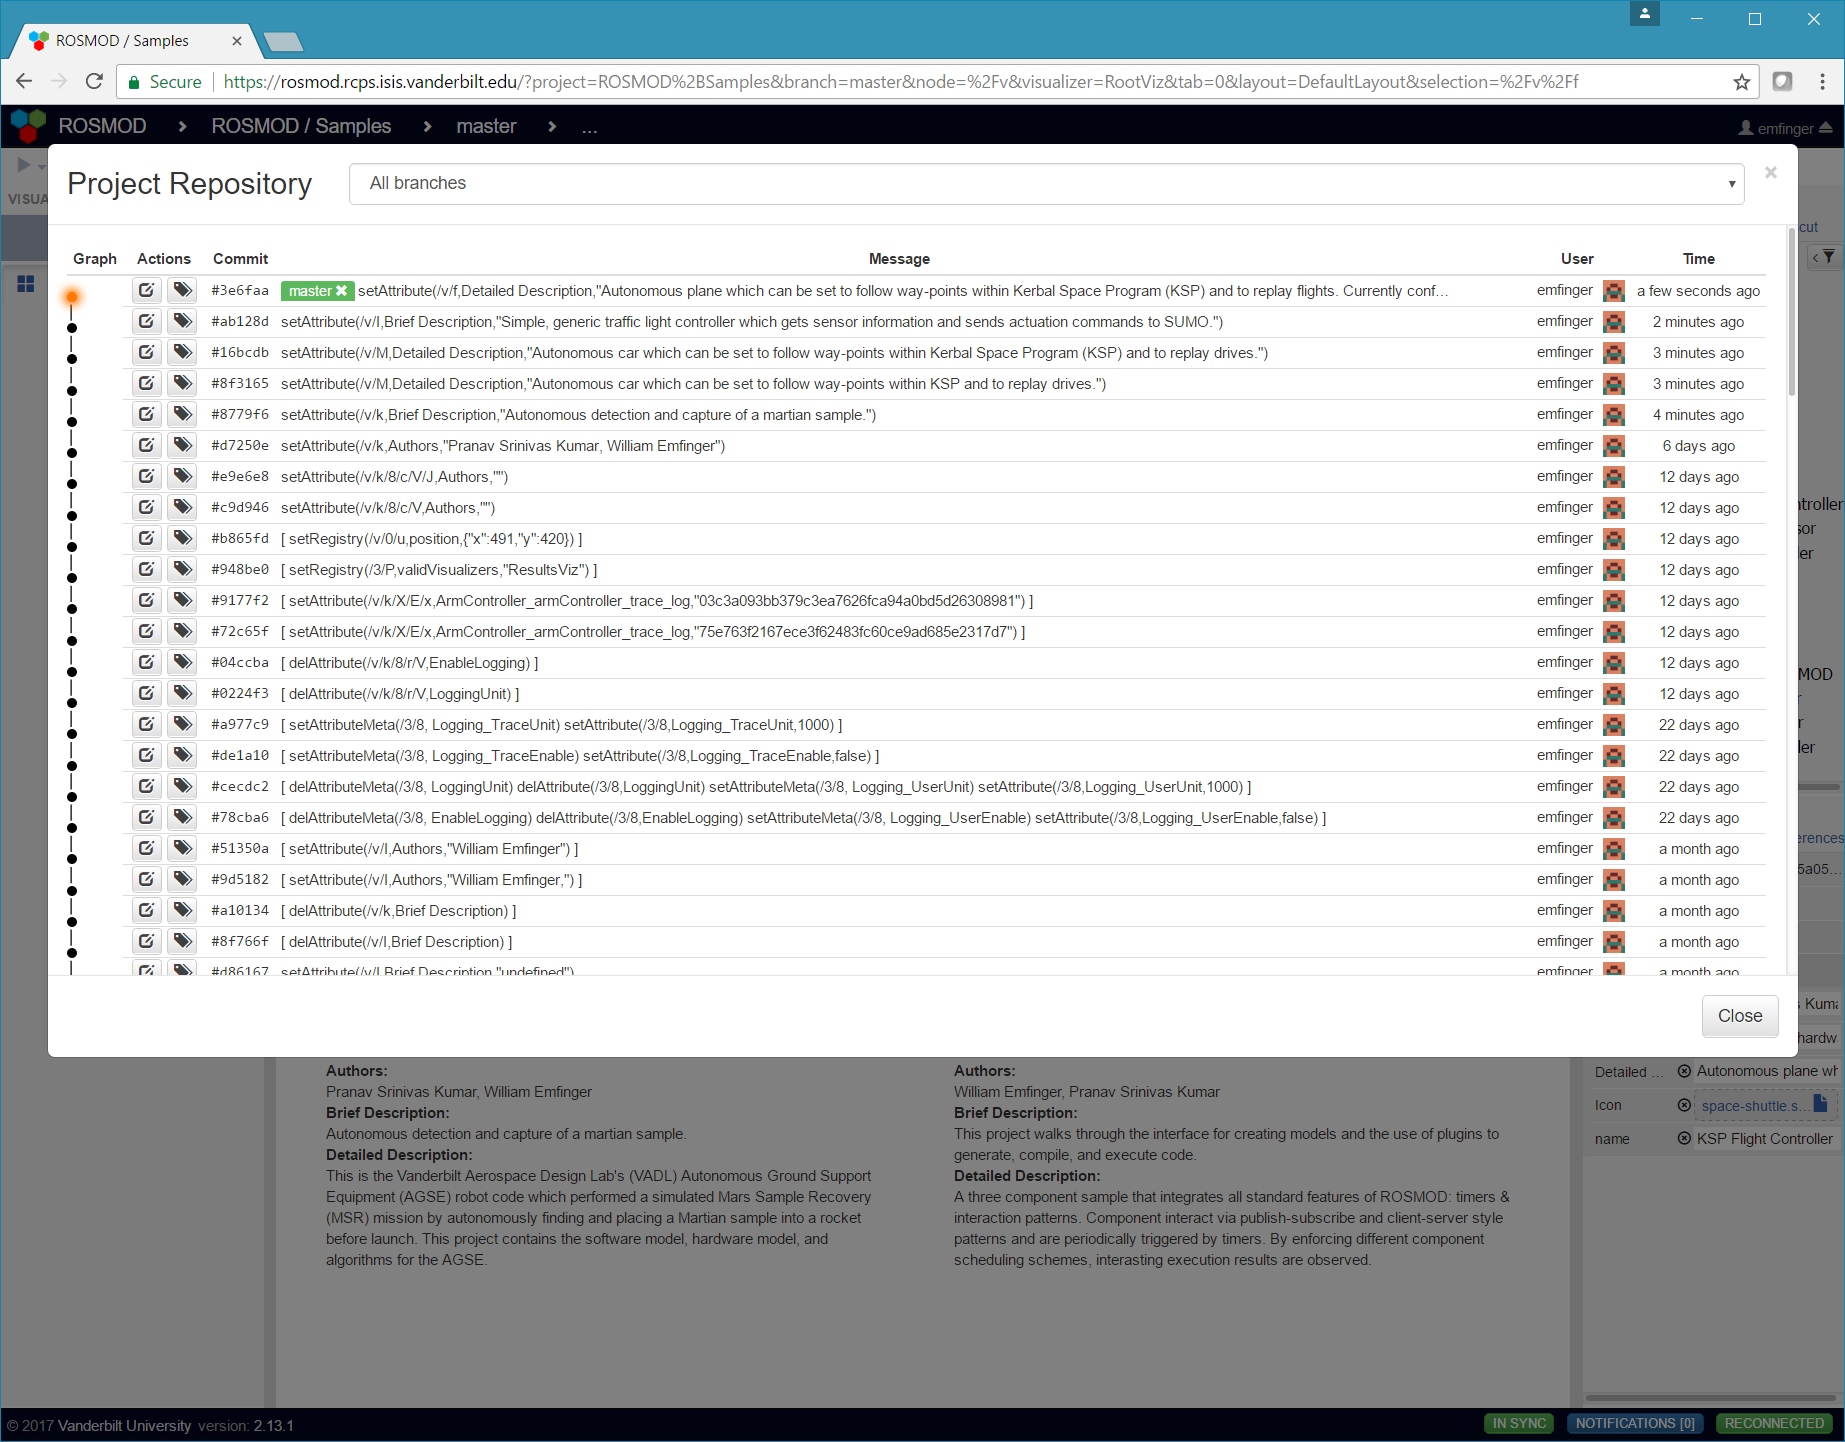Click the tag icon for commit #16bcdb
The height and width of the screenshot is (1442, 1845).
pyautogui.click(x=182, y=353)
